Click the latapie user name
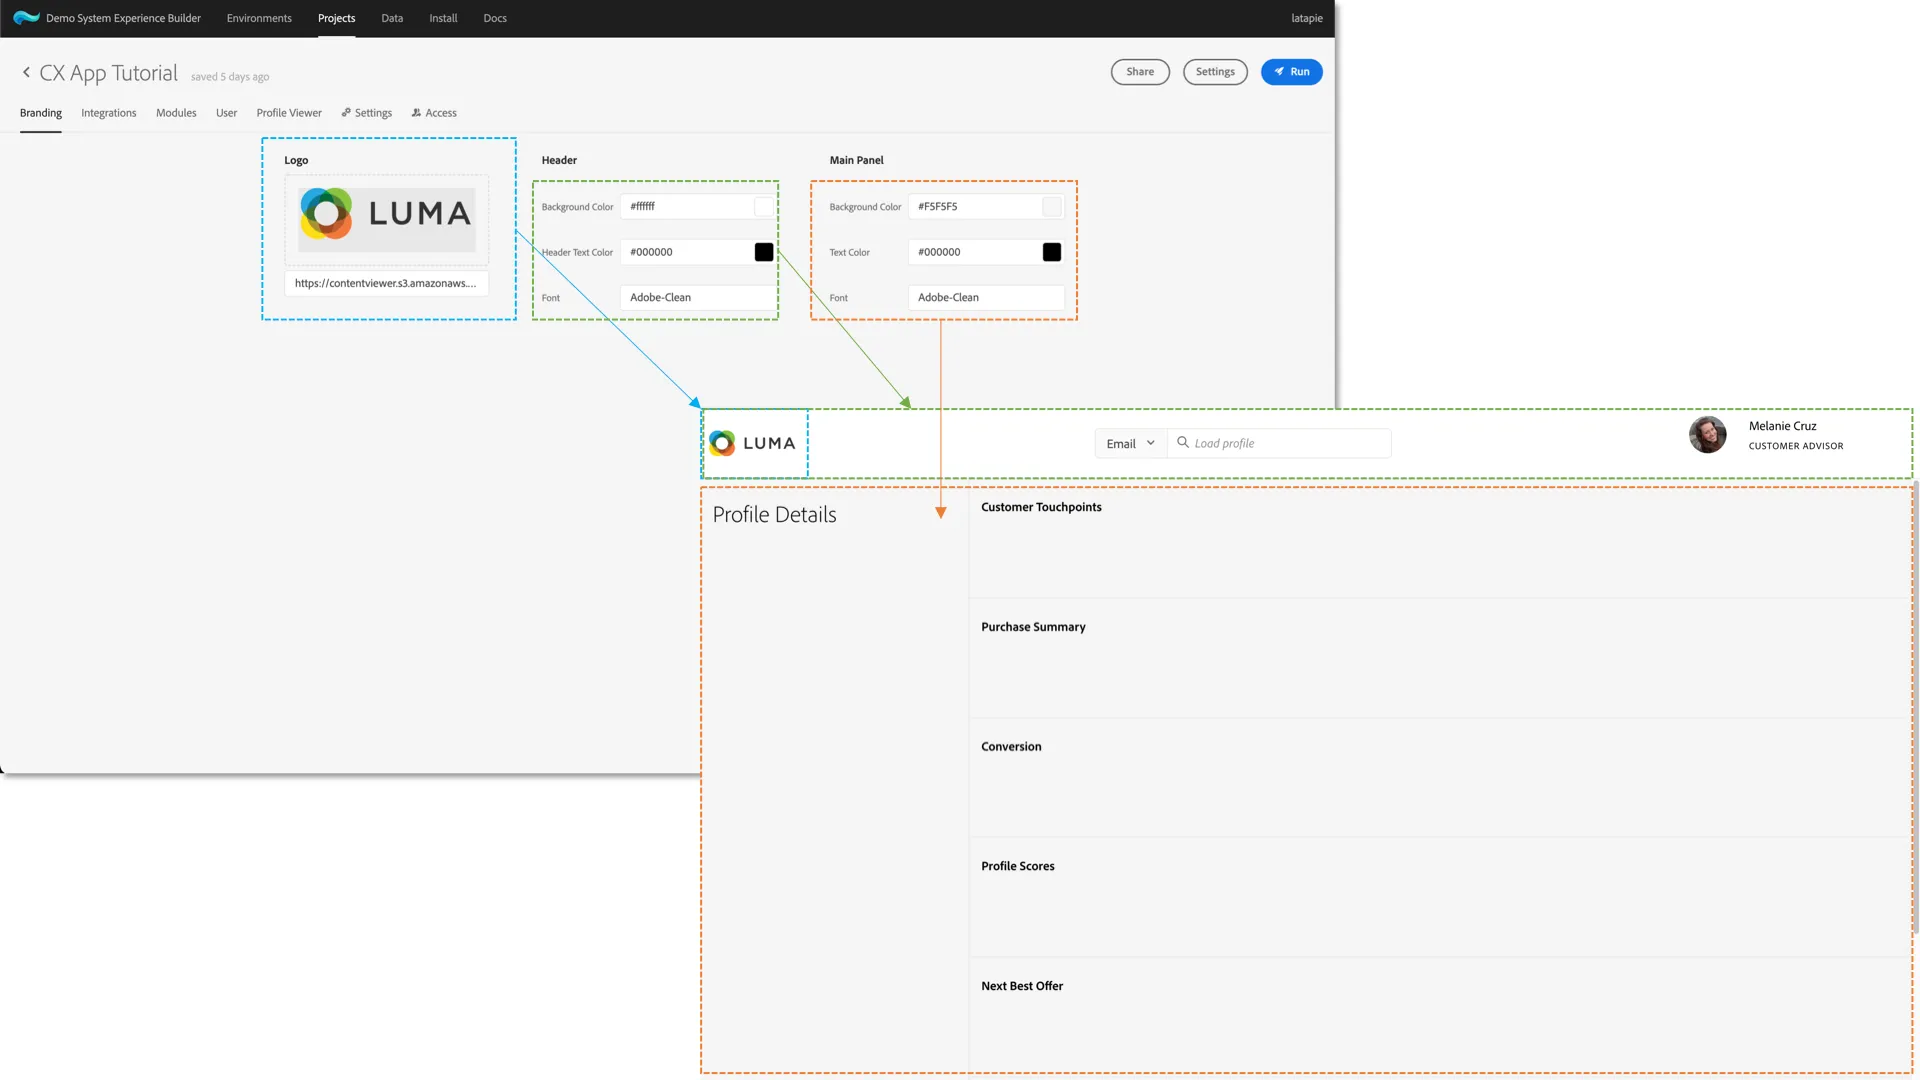This screenshot has height=1080, width=1920. coord(1307,18)
